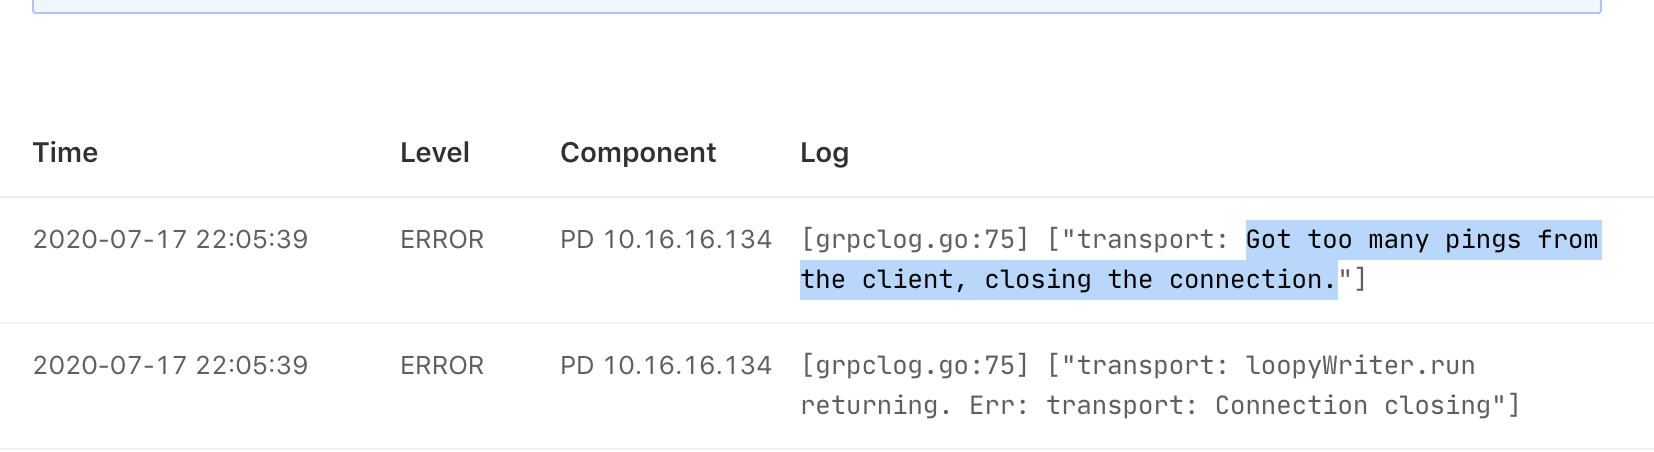
Task: Click first row's PD 10.16.16.134 component
Action: (x=665, y=240)
